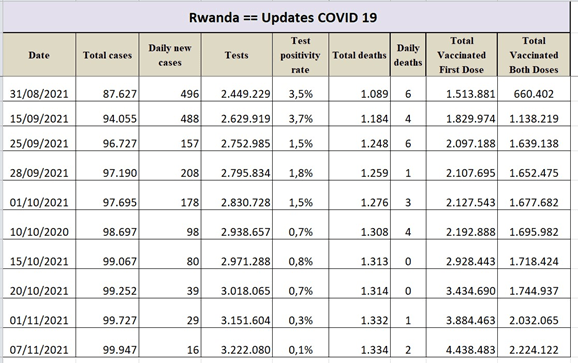Select the Rwanda == Updates COVID 19 title cell
The width and height of the screenshot is (578, 363).
pos(286,17)
